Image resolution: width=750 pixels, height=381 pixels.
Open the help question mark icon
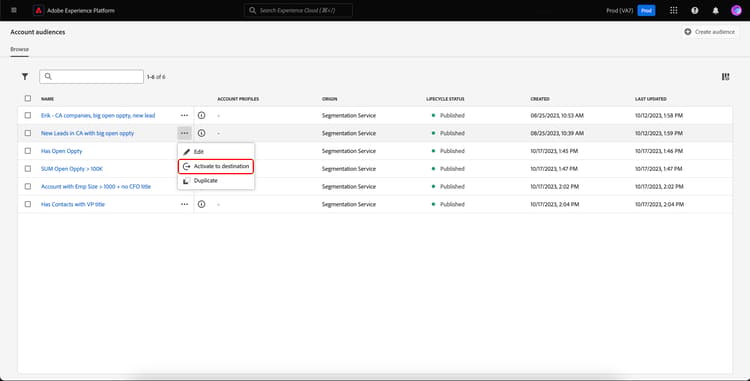(695, 10)
